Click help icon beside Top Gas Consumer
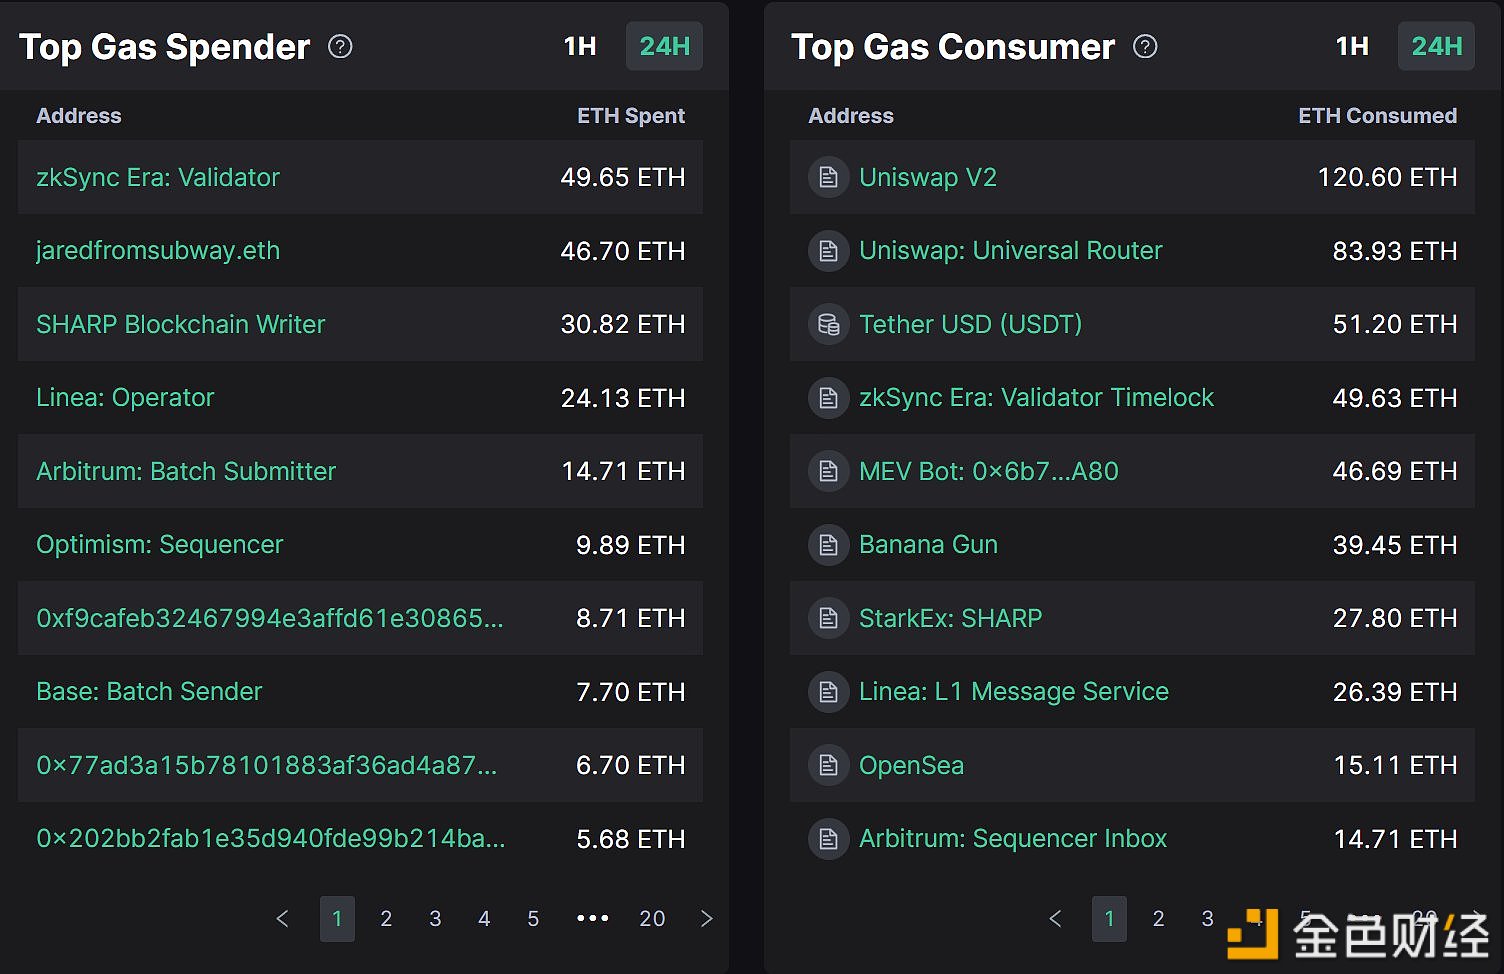 click(x=1145, y=47)
